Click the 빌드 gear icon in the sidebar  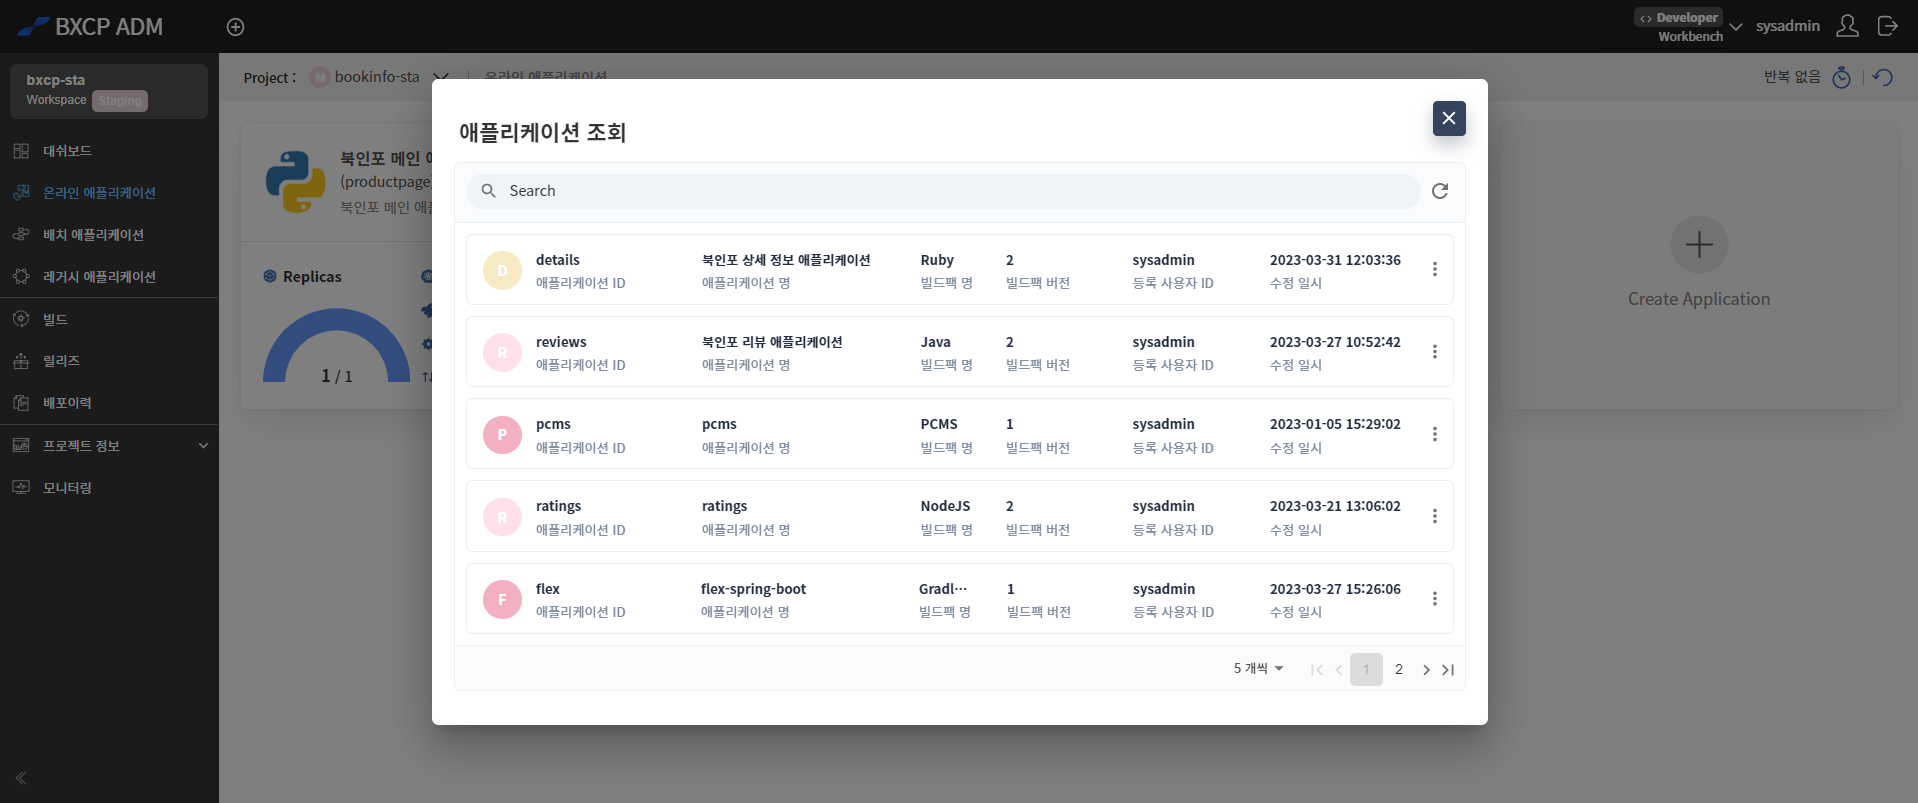coord(21,319)
